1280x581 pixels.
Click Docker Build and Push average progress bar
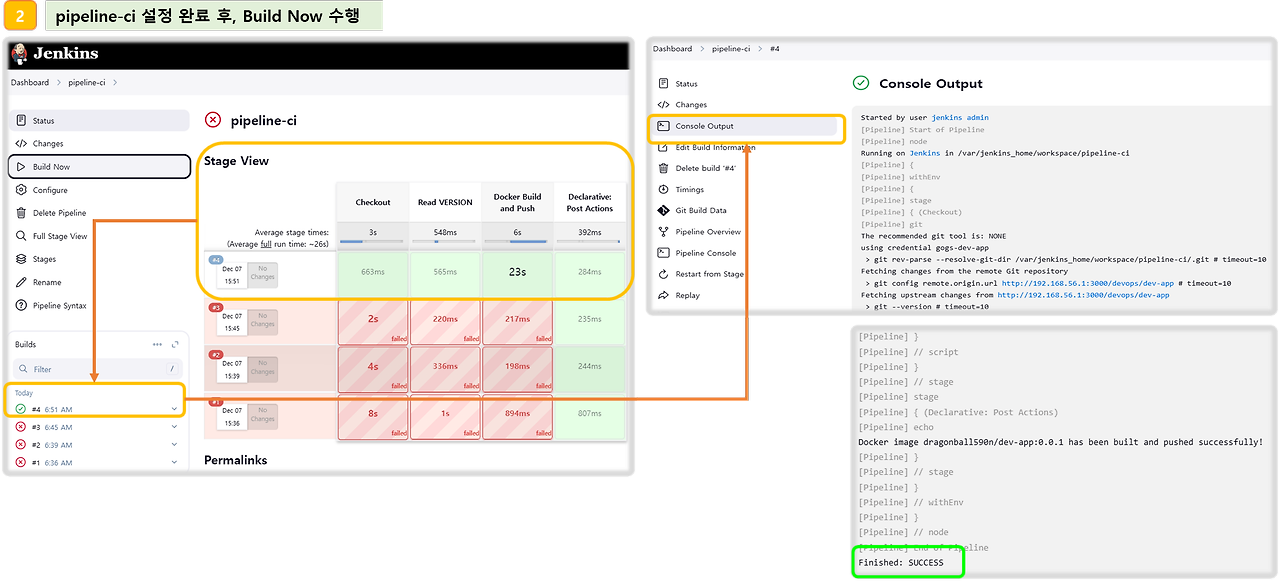click(x=517, y=241)
